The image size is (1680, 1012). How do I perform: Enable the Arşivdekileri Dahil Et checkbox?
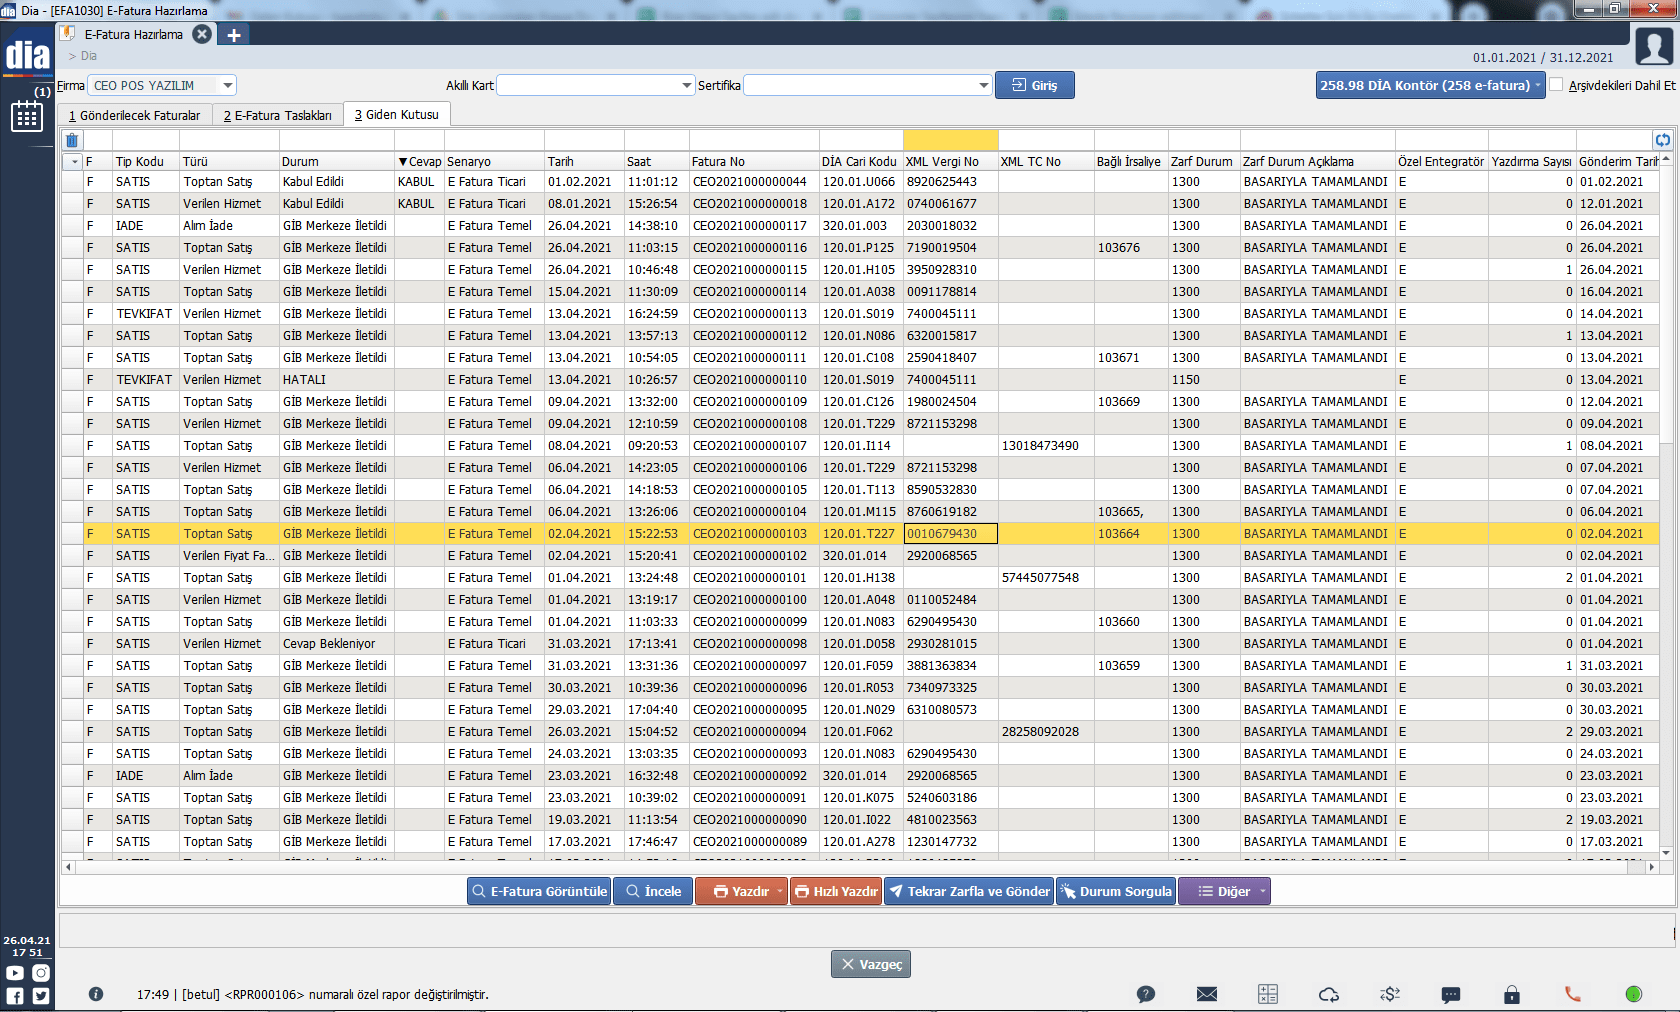(1556, 85)
